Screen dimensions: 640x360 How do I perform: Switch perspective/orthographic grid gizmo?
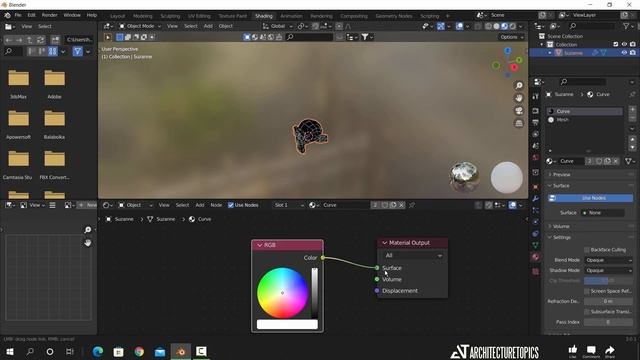pos(519,123)
